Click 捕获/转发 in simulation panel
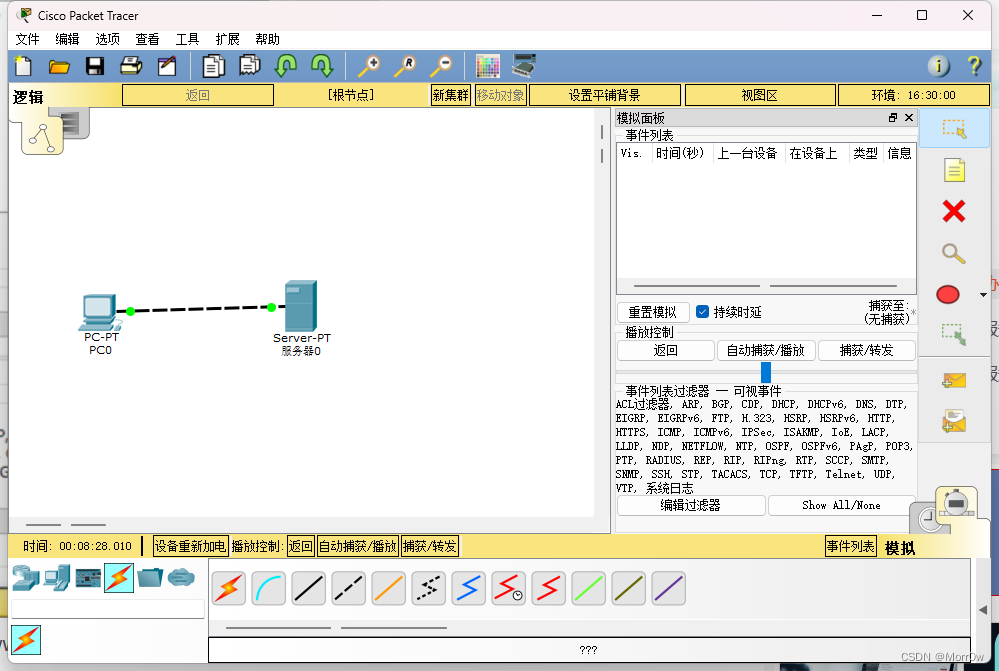Image resolution: width=999 pixels, height=671 pixels. (866, 350)
